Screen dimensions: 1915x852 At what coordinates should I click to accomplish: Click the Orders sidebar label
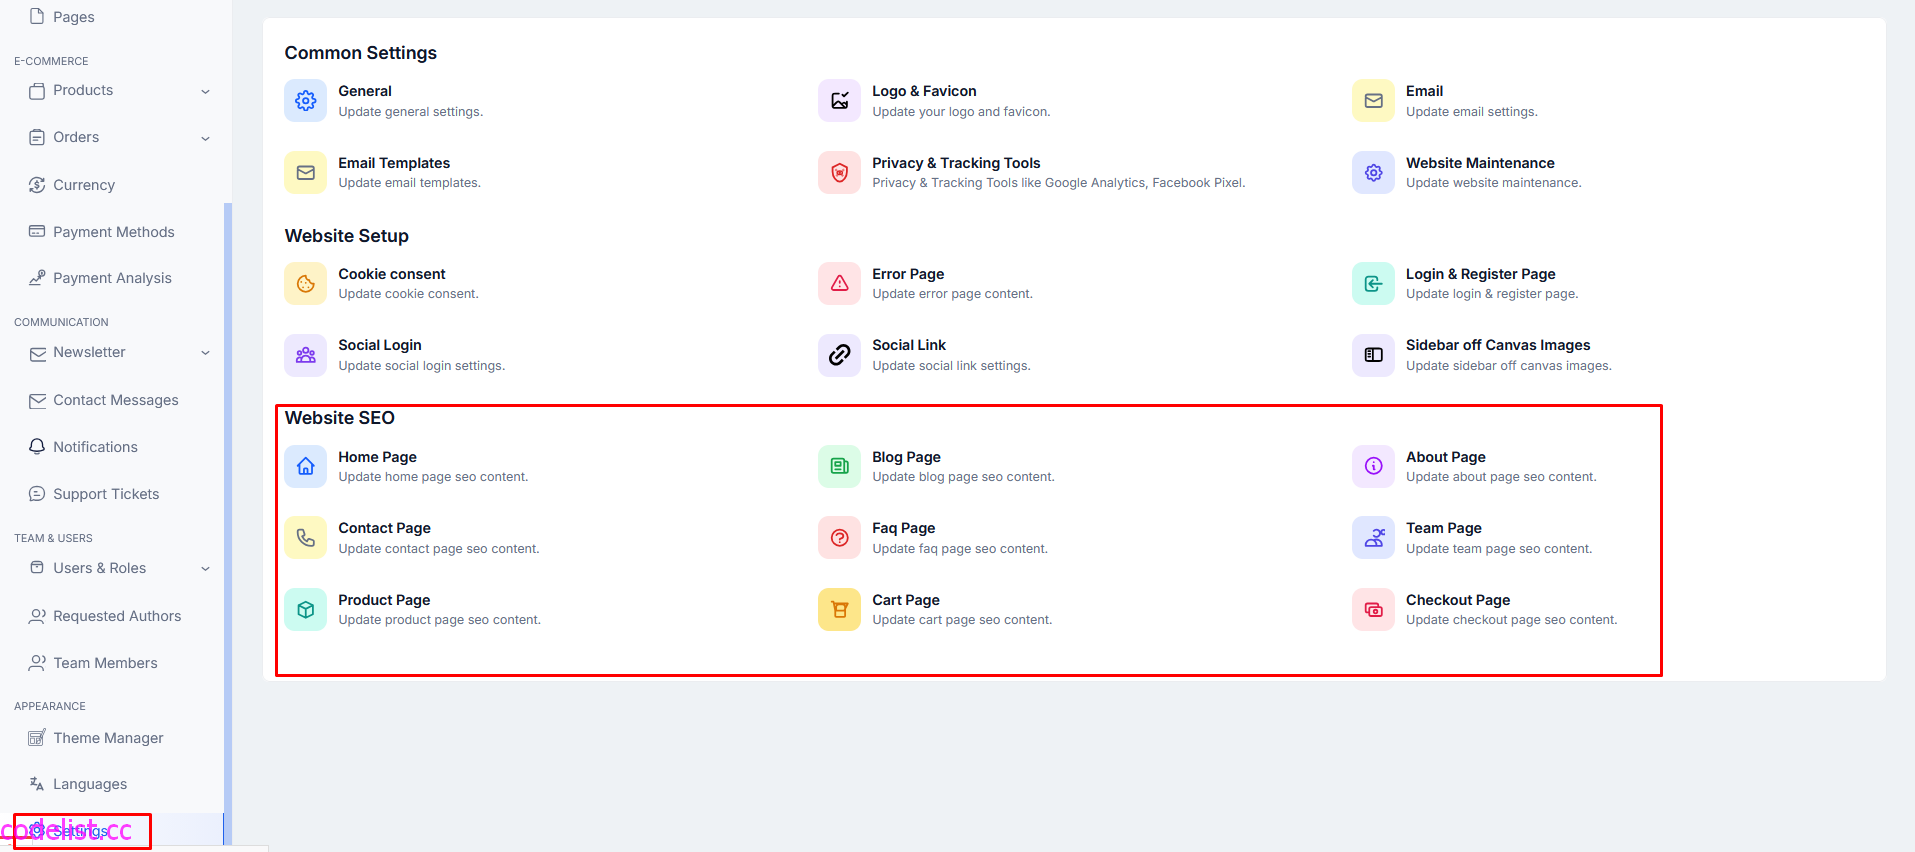76,137
